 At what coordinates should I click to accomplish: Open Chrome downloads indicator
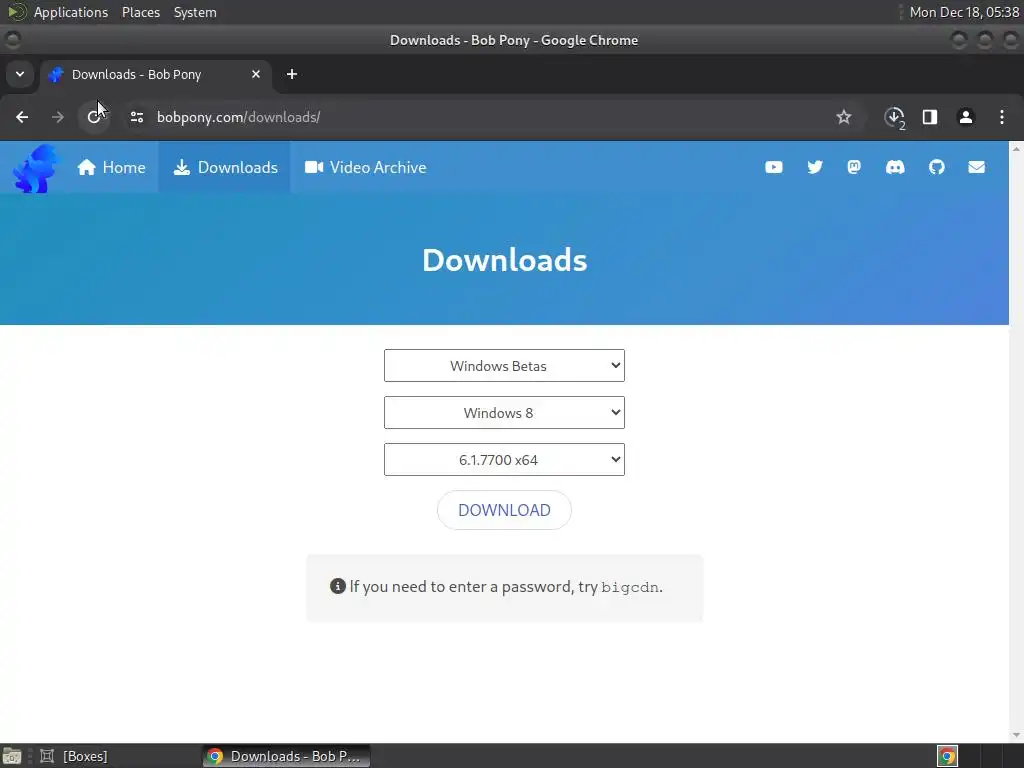point(895,118)
